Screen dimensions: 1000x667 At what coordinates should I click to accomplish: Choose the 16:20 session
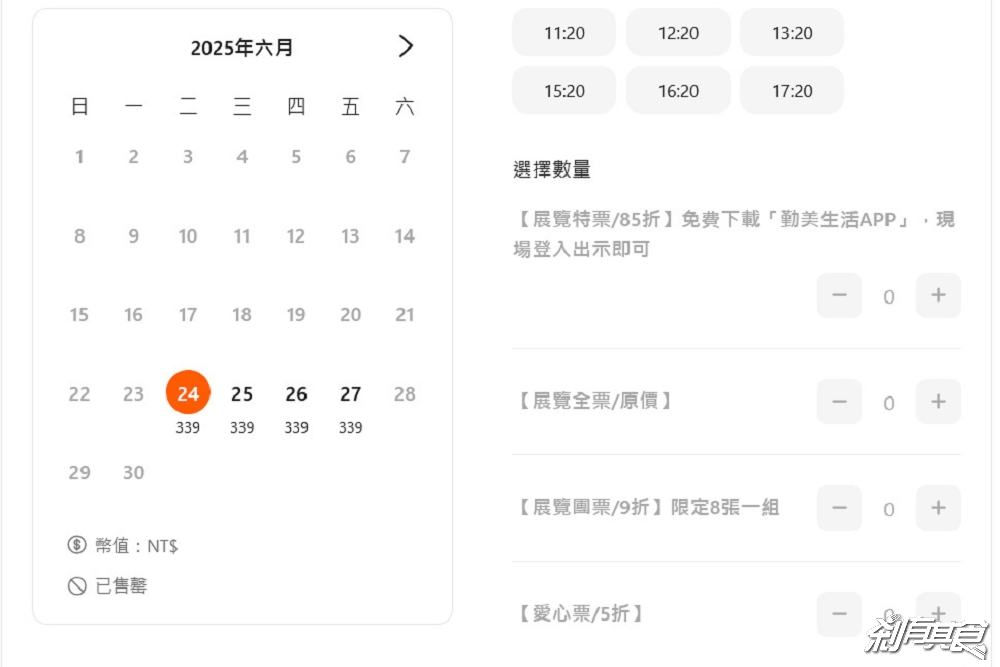pyautogui.click(x=678, y=91)
